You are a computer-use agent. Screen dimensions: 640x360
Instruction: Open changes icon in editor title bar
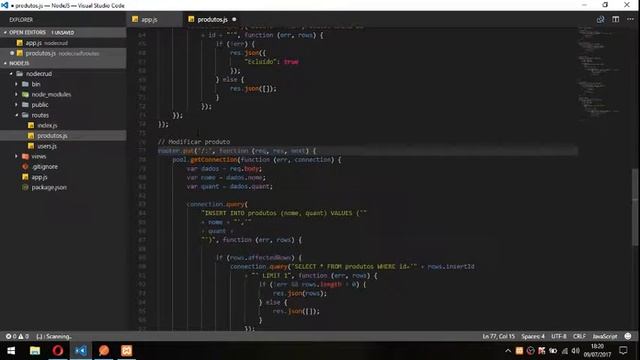[600, 19]
